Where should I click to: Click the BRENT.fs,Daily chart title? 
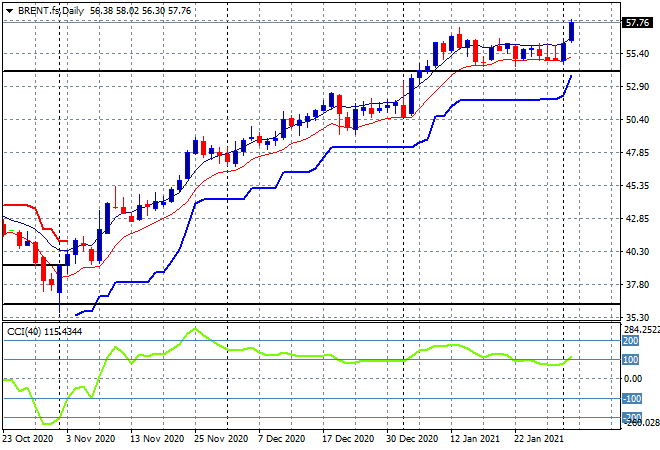tap(48, 9)
